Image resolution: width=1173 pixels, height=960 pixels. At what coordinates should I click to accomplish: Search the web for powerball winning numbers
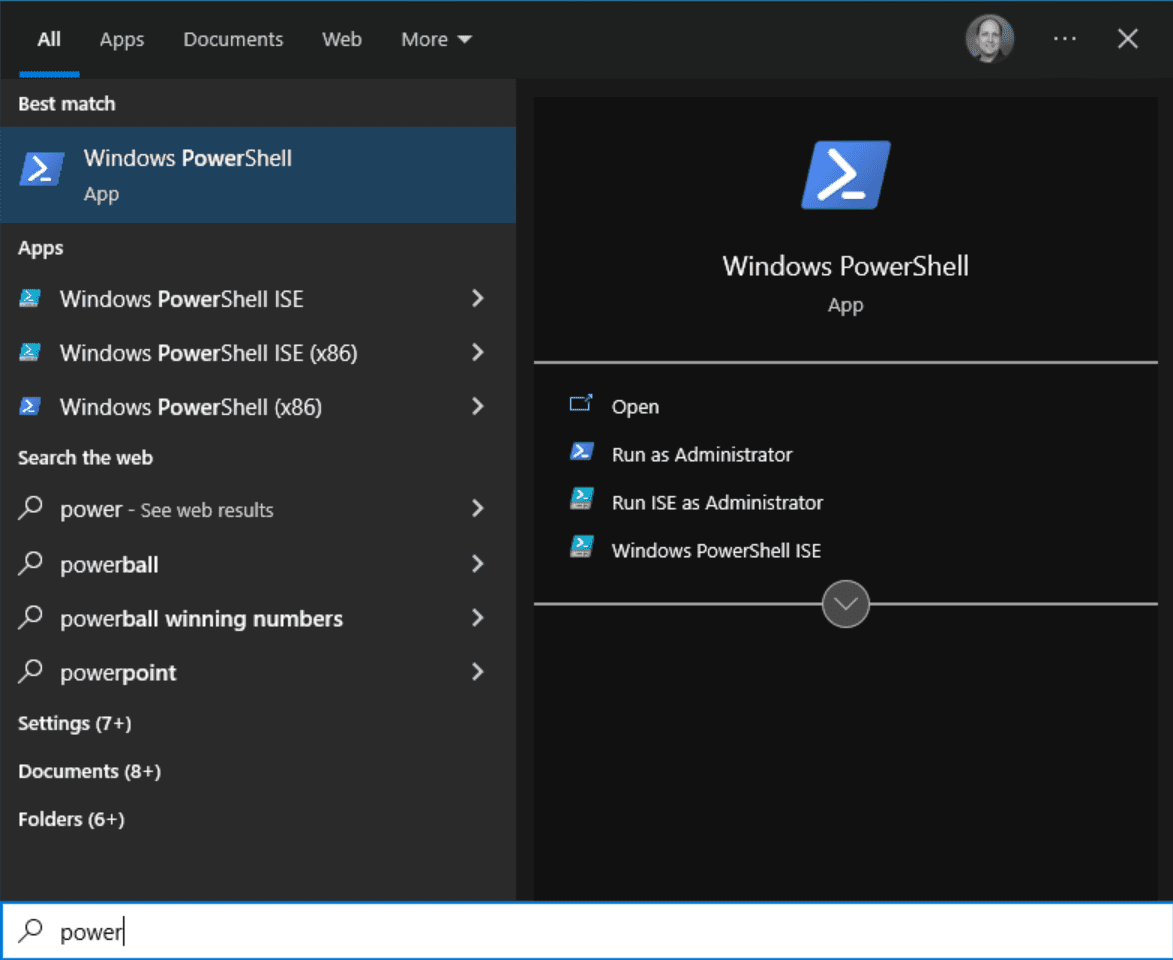click(x=258, y=617)
